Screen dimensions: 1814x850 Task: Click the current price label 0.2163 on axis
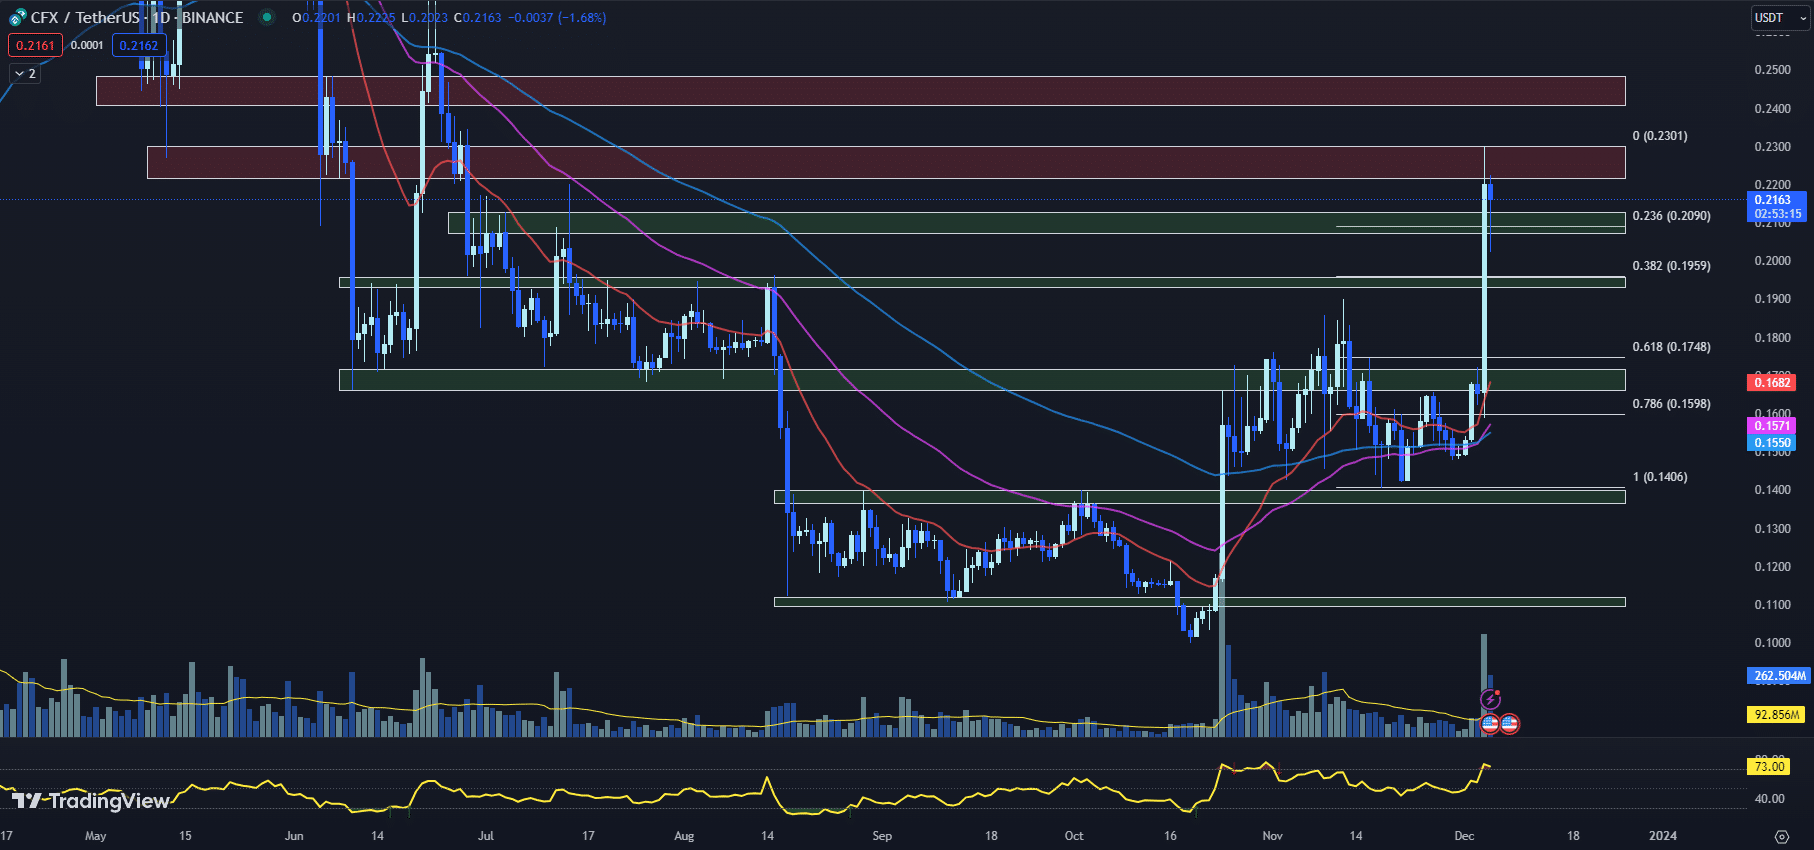(x=1775, y=200)
